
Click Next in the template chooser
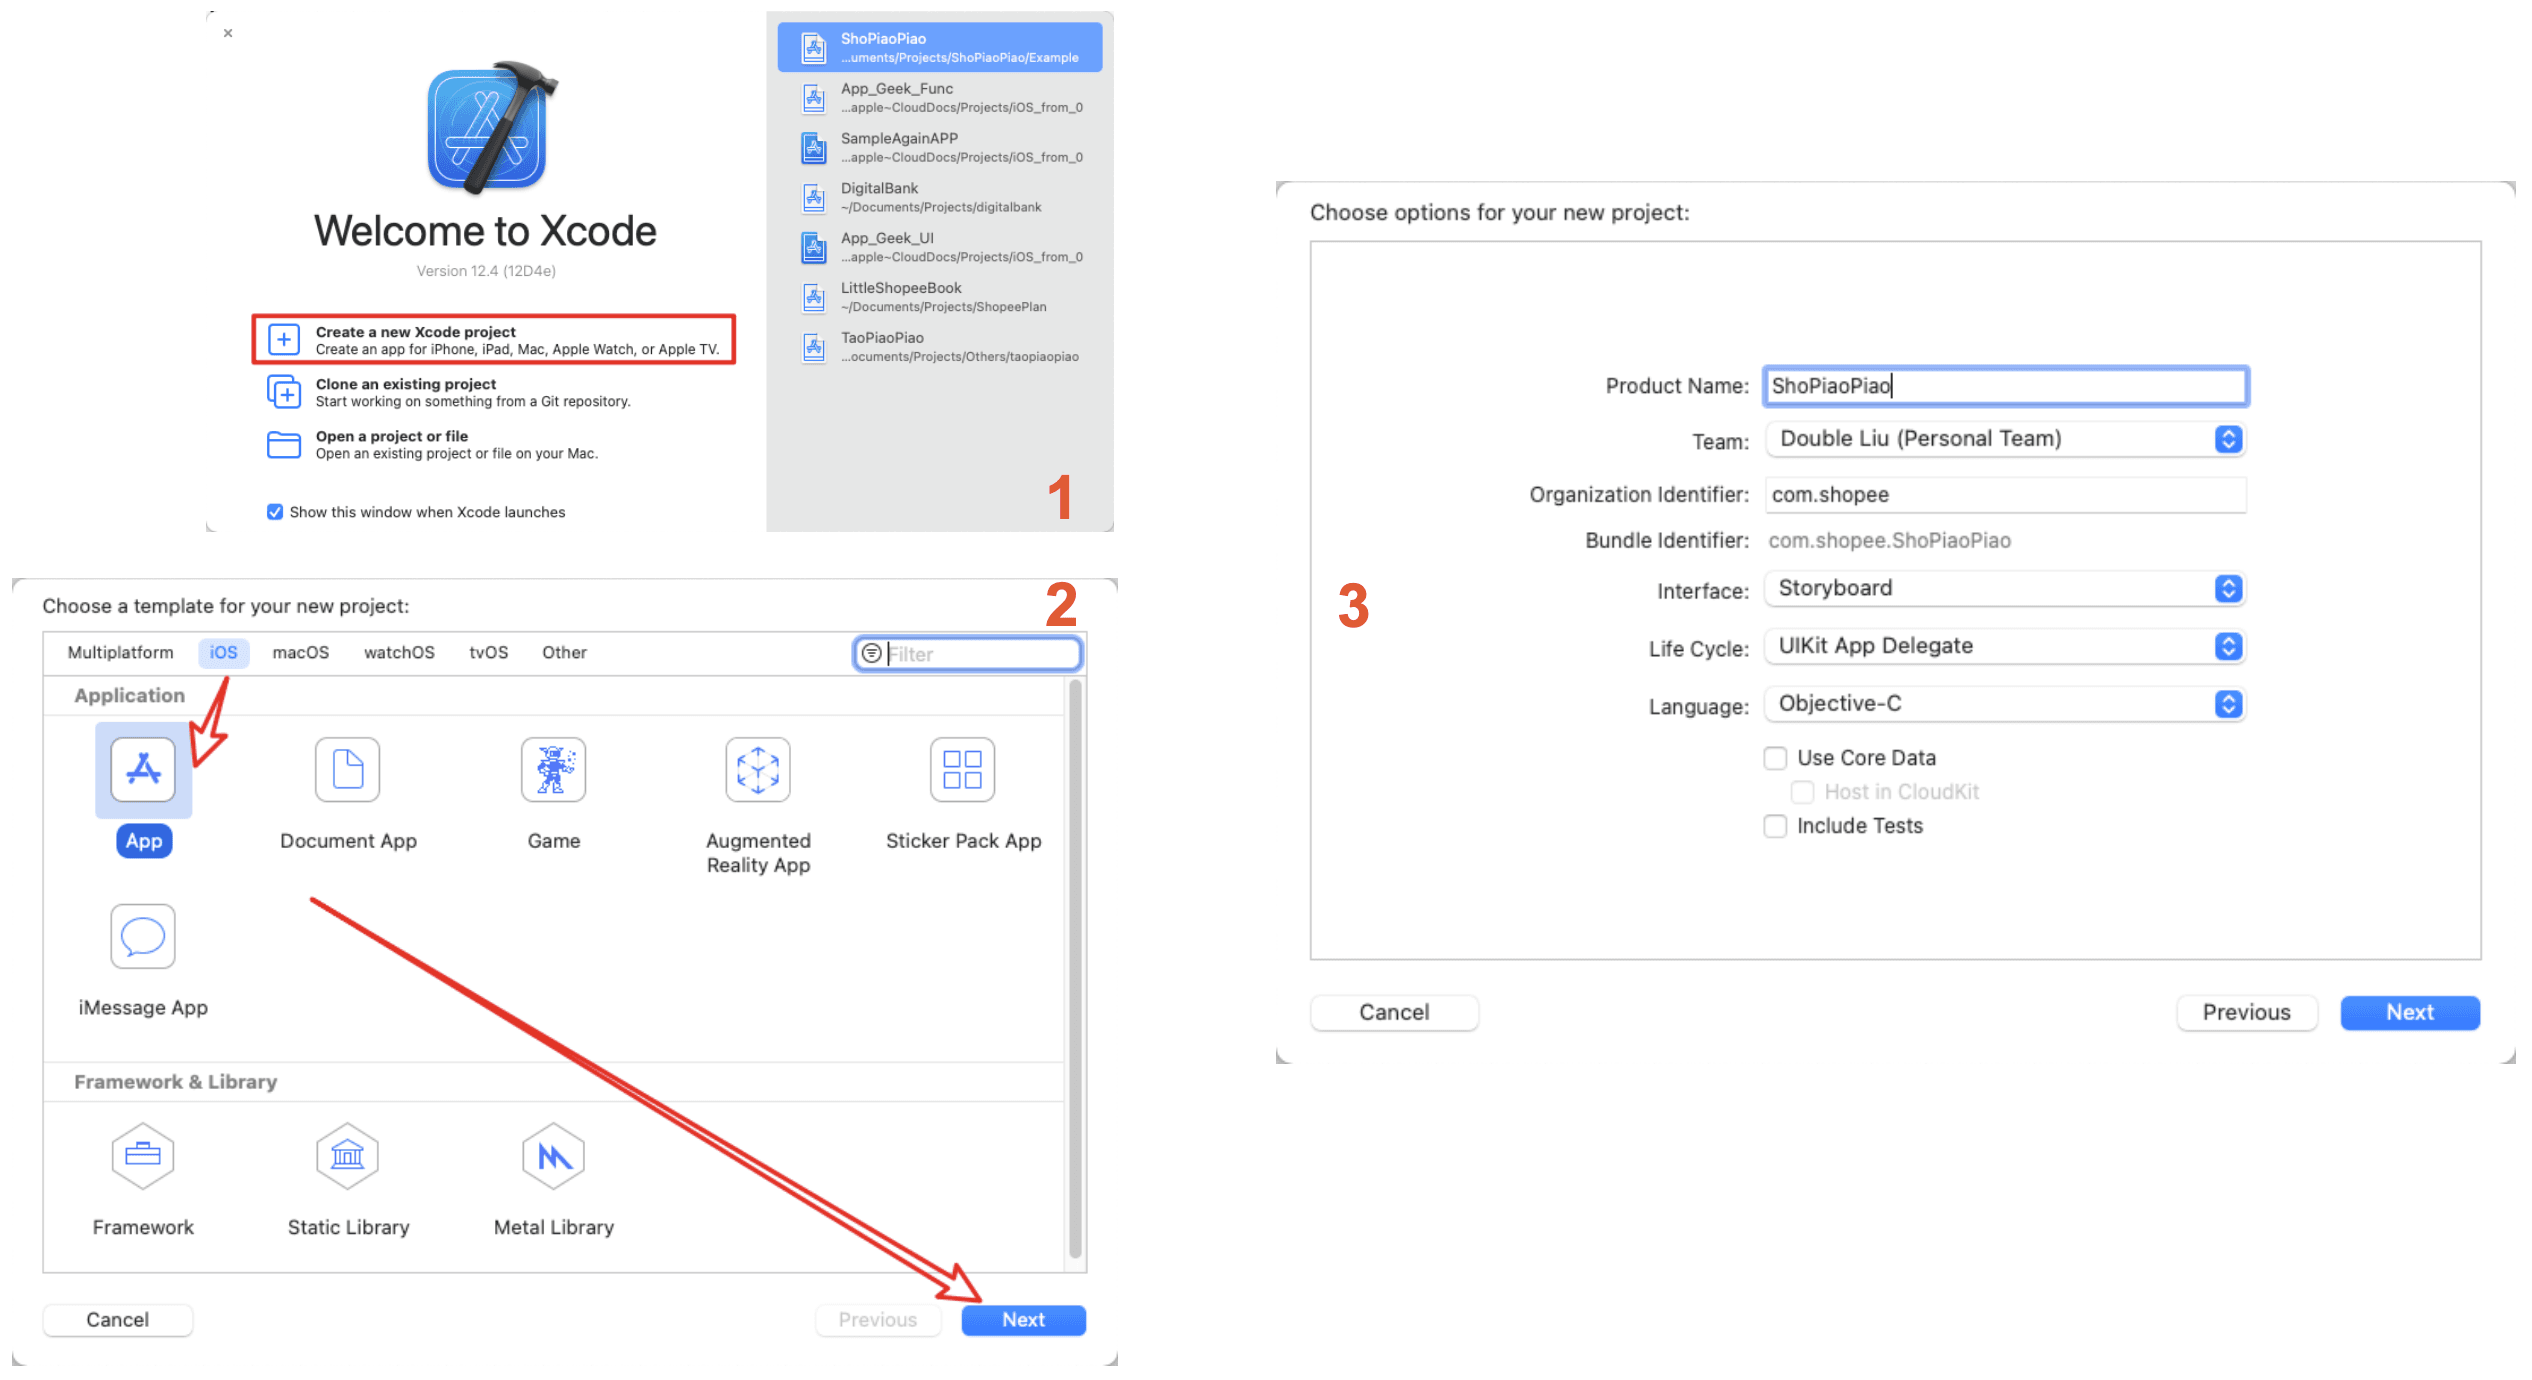click(1023, 1320)
